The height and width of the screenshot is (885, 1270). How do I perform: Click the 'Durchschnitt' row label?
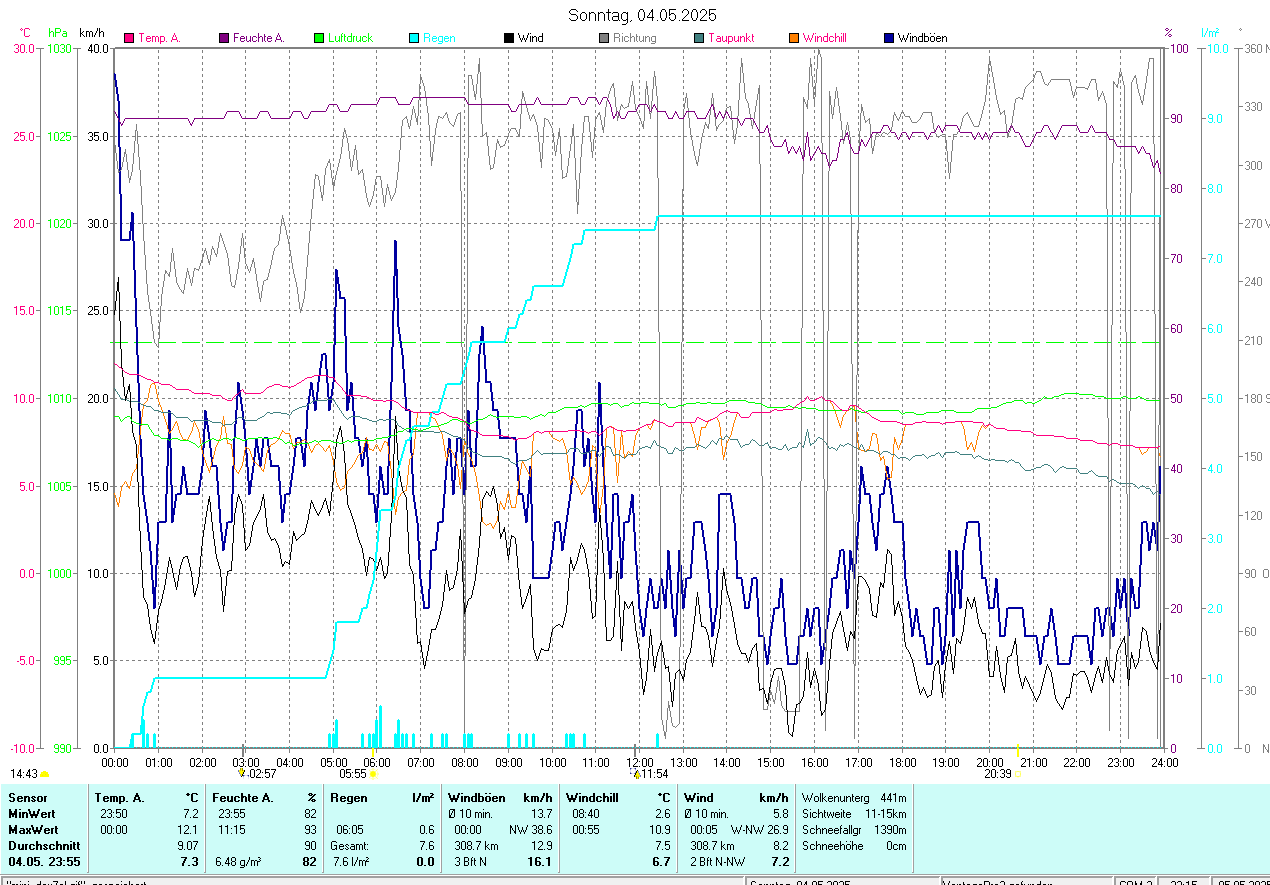click(42, 846)
